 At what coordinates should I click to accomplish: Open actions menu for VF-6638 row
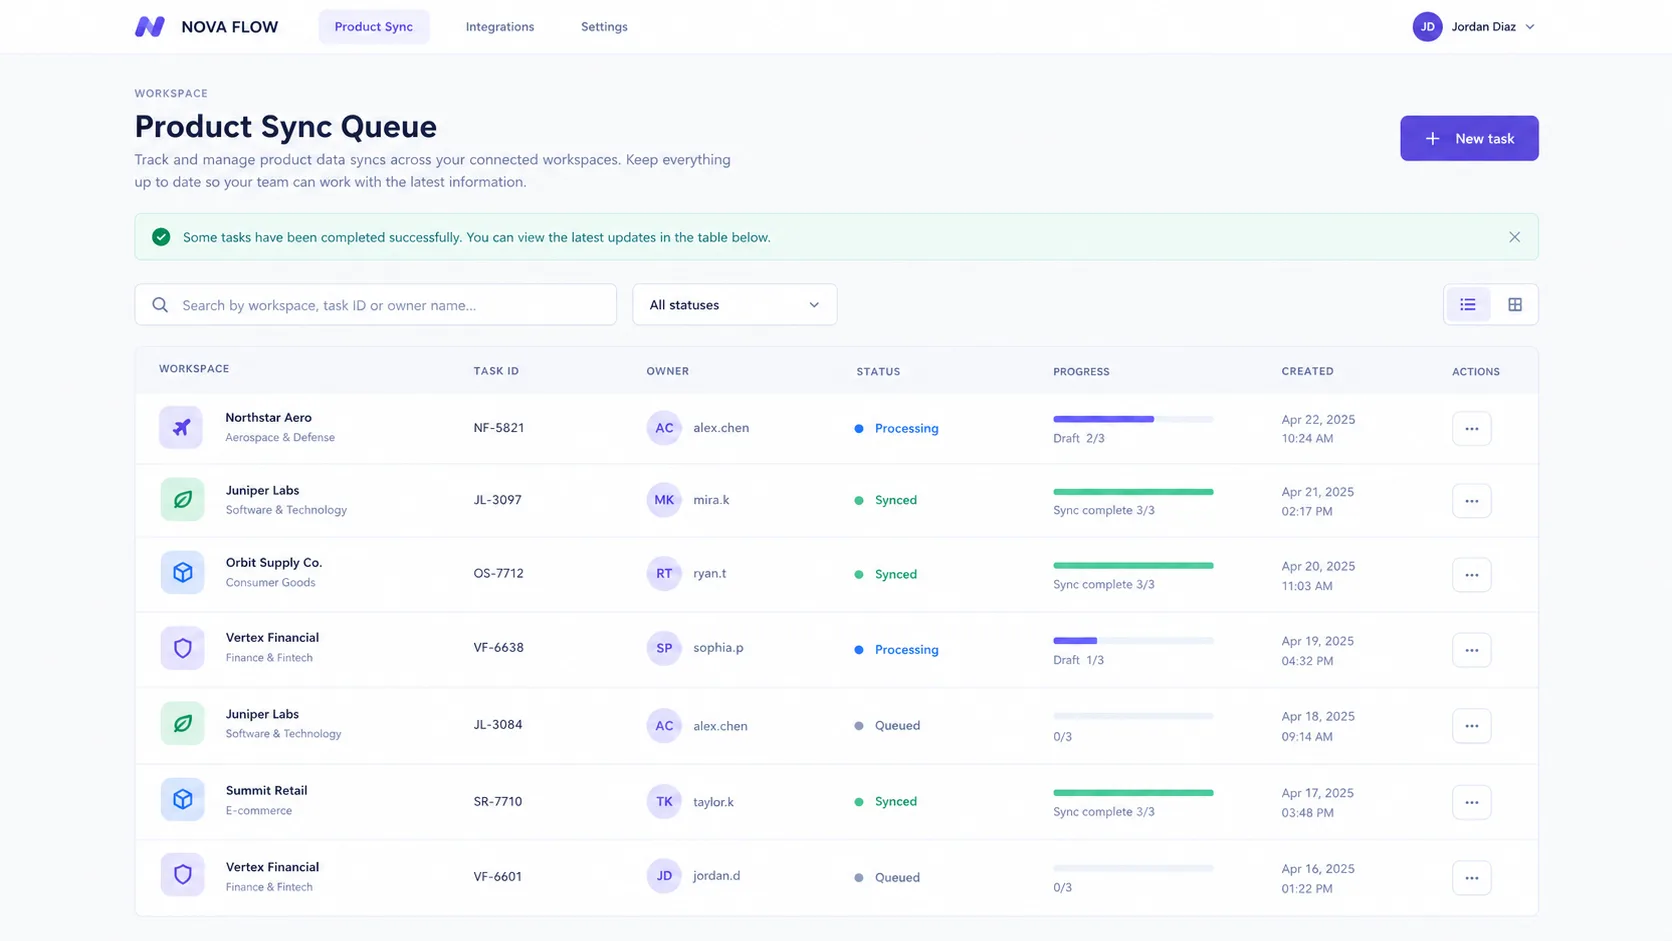(1471, 650)
